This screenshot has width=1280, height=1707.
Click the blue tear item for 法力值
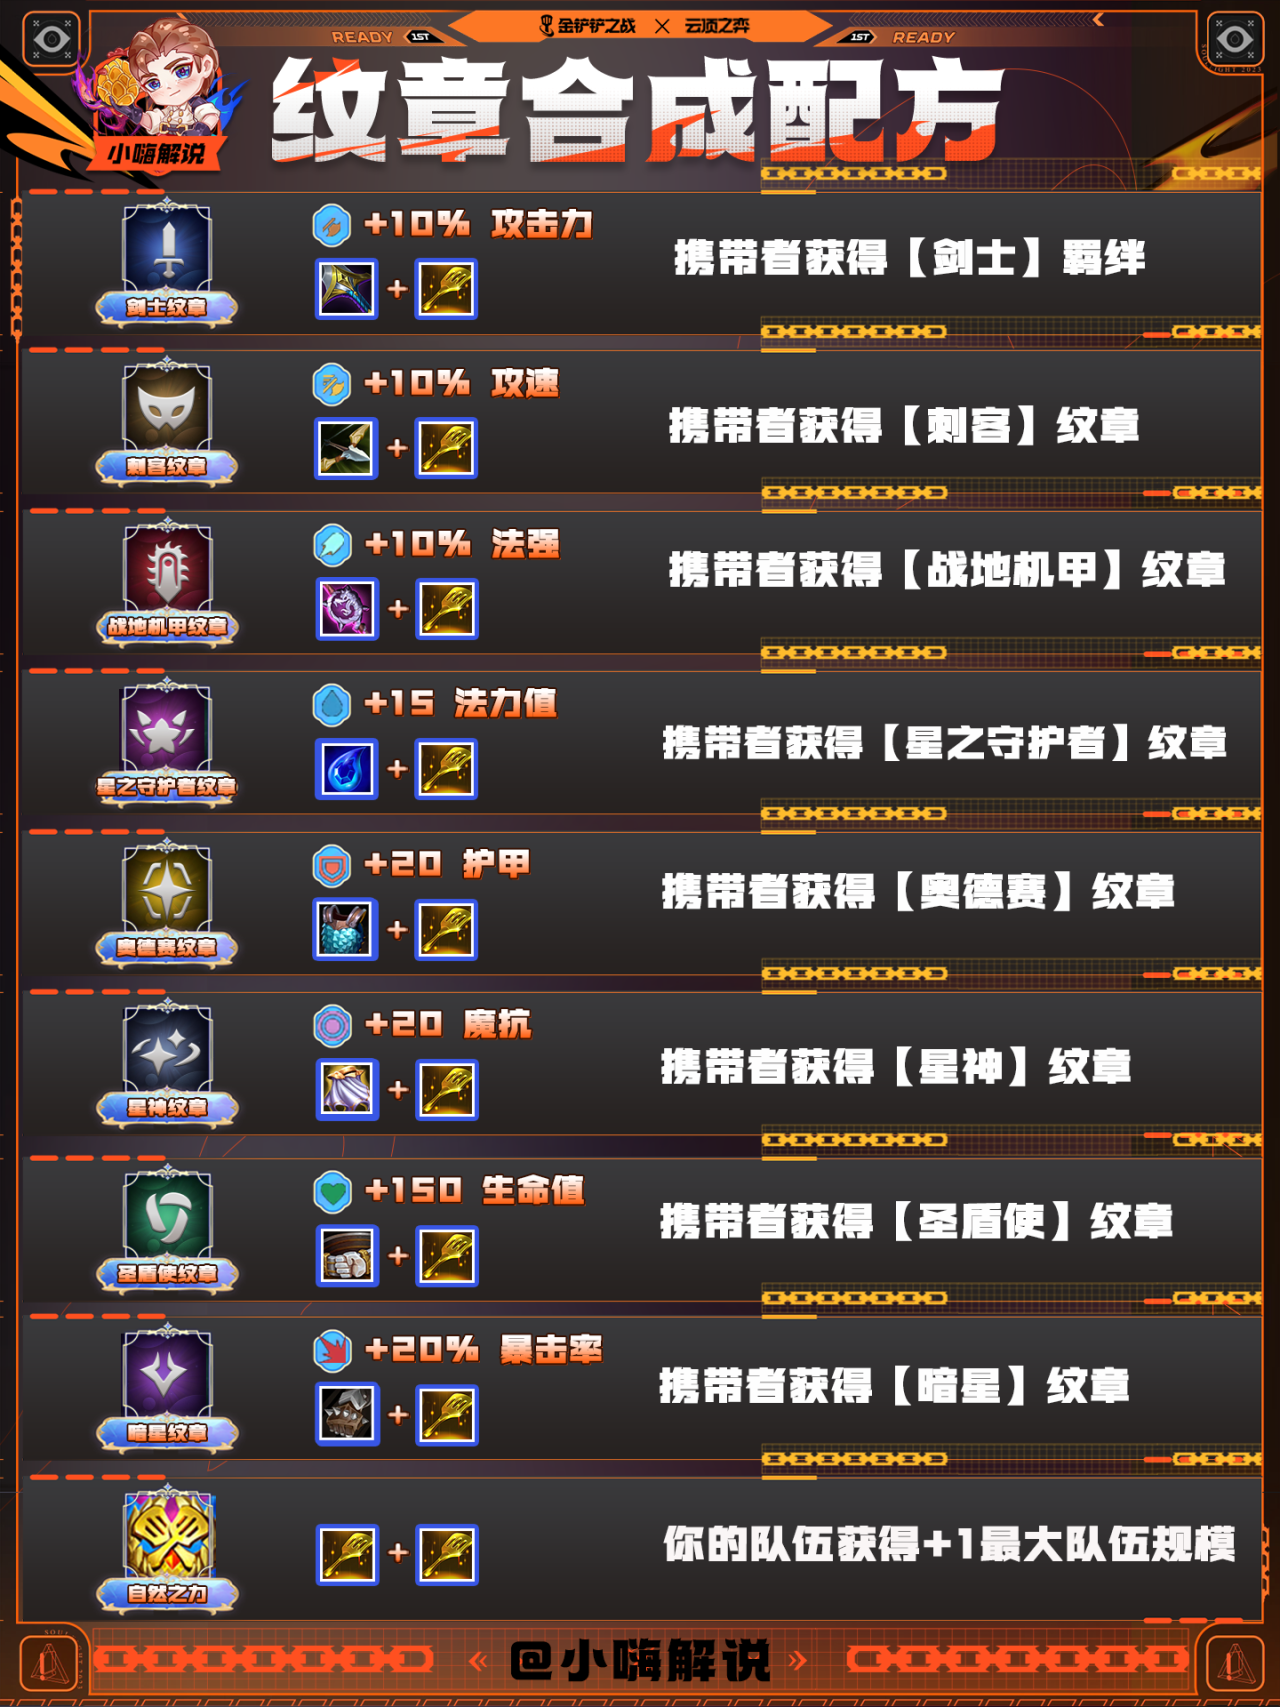(347, 769)
